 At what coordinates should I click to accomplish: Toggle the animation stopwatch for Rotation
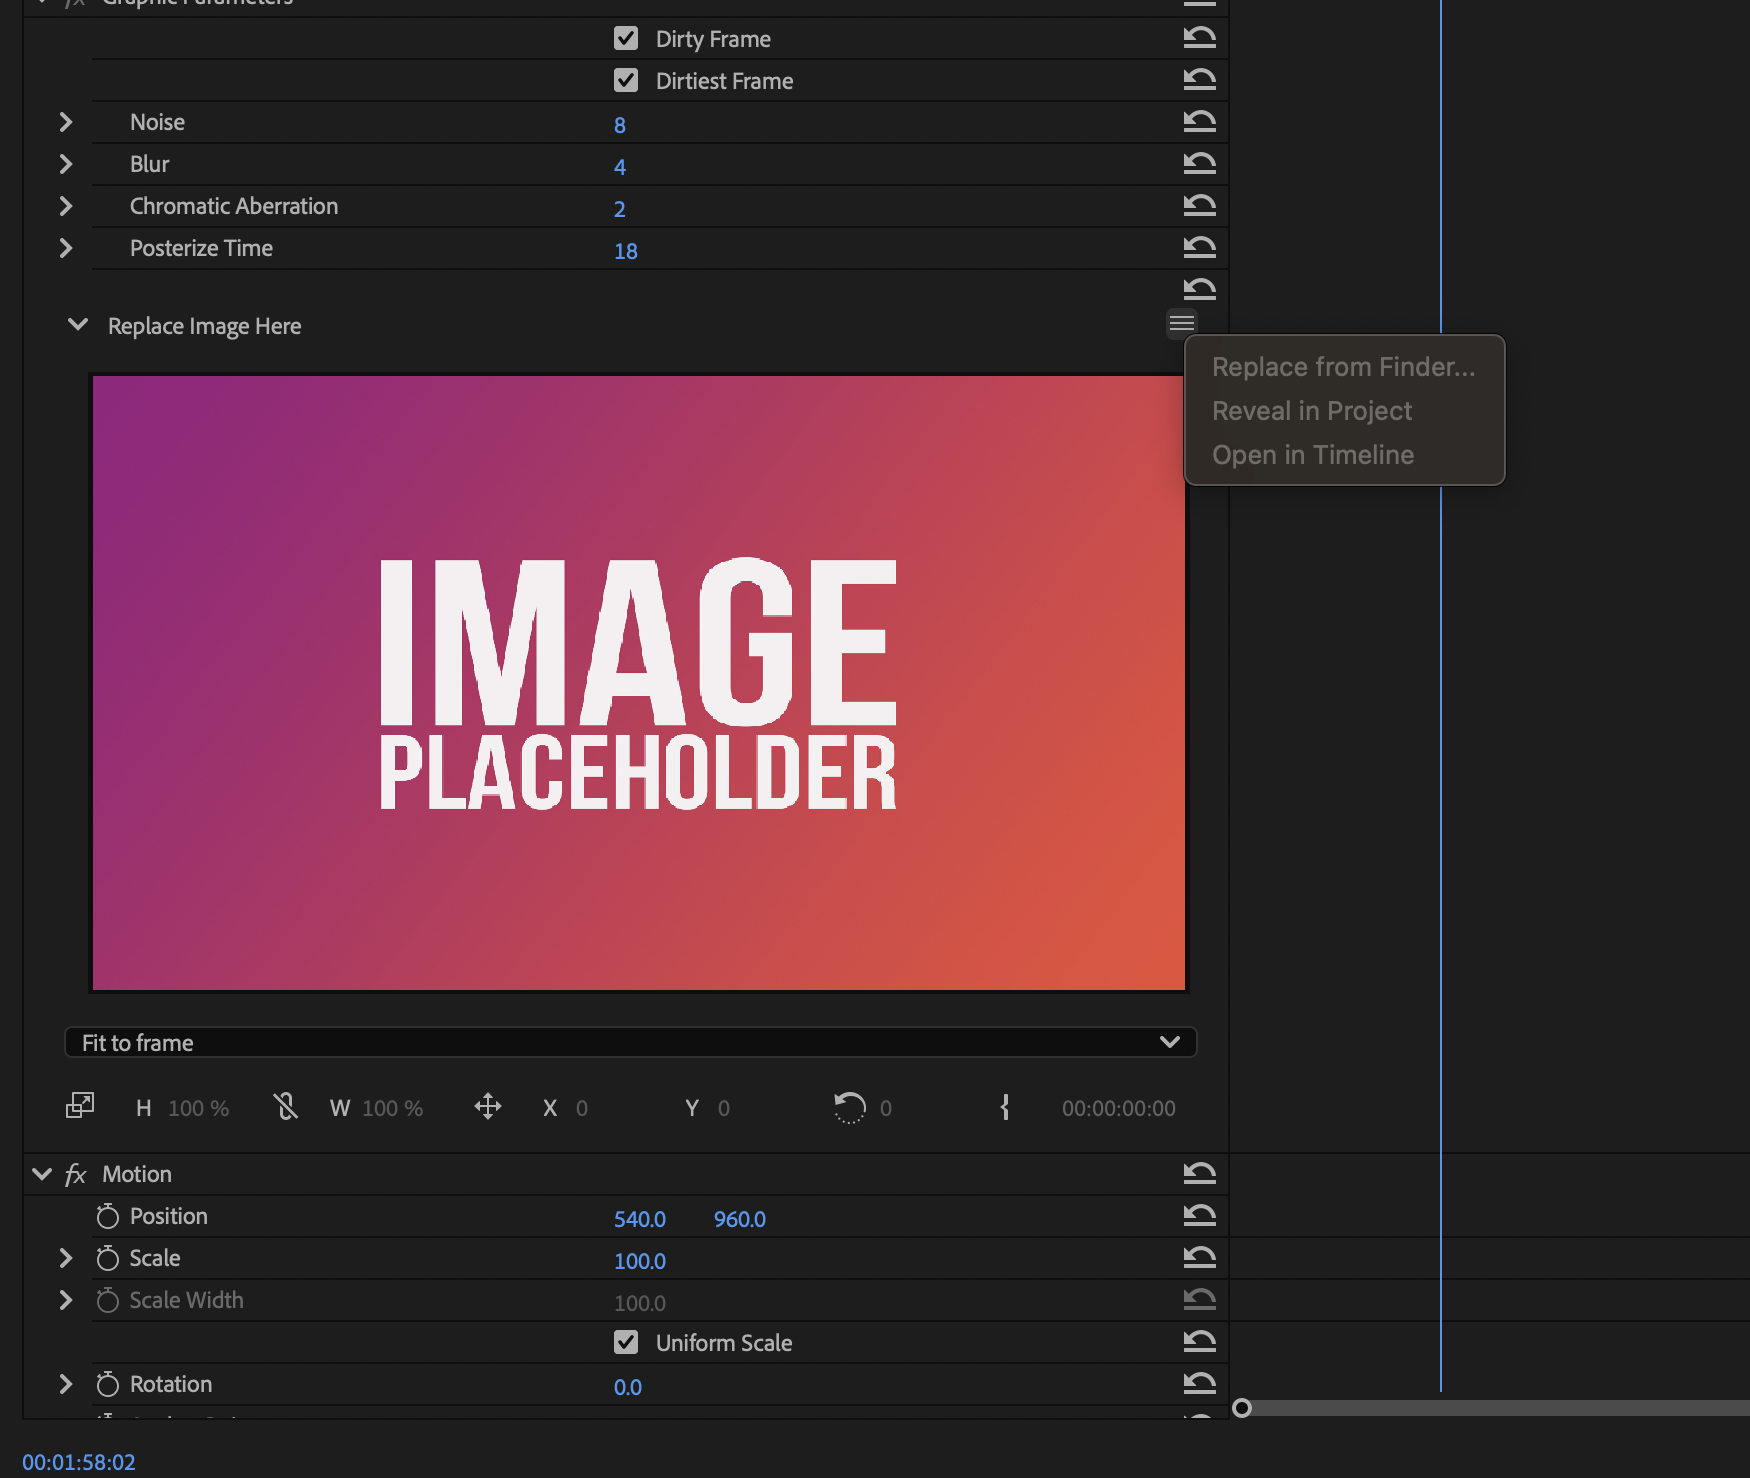[x=107, y=1384]
